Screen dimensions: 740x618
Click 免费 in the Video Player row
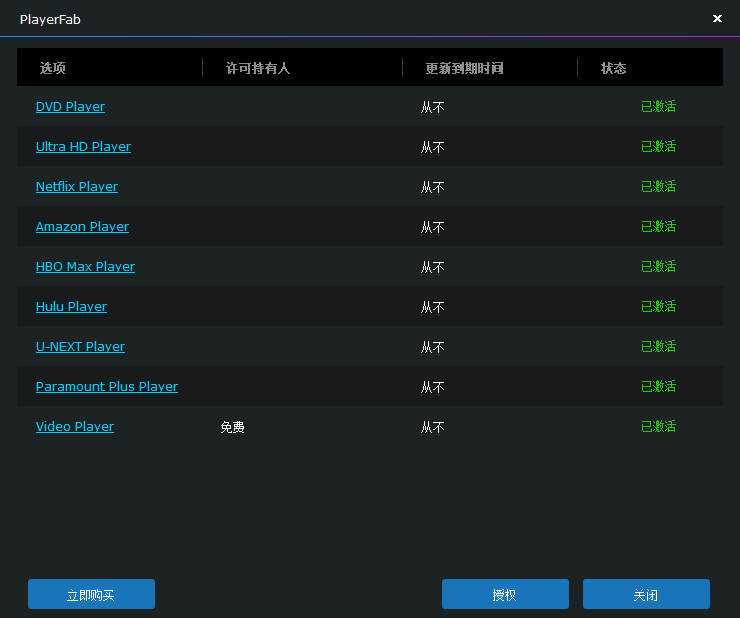pyautogui.click(x=232, y=427)
